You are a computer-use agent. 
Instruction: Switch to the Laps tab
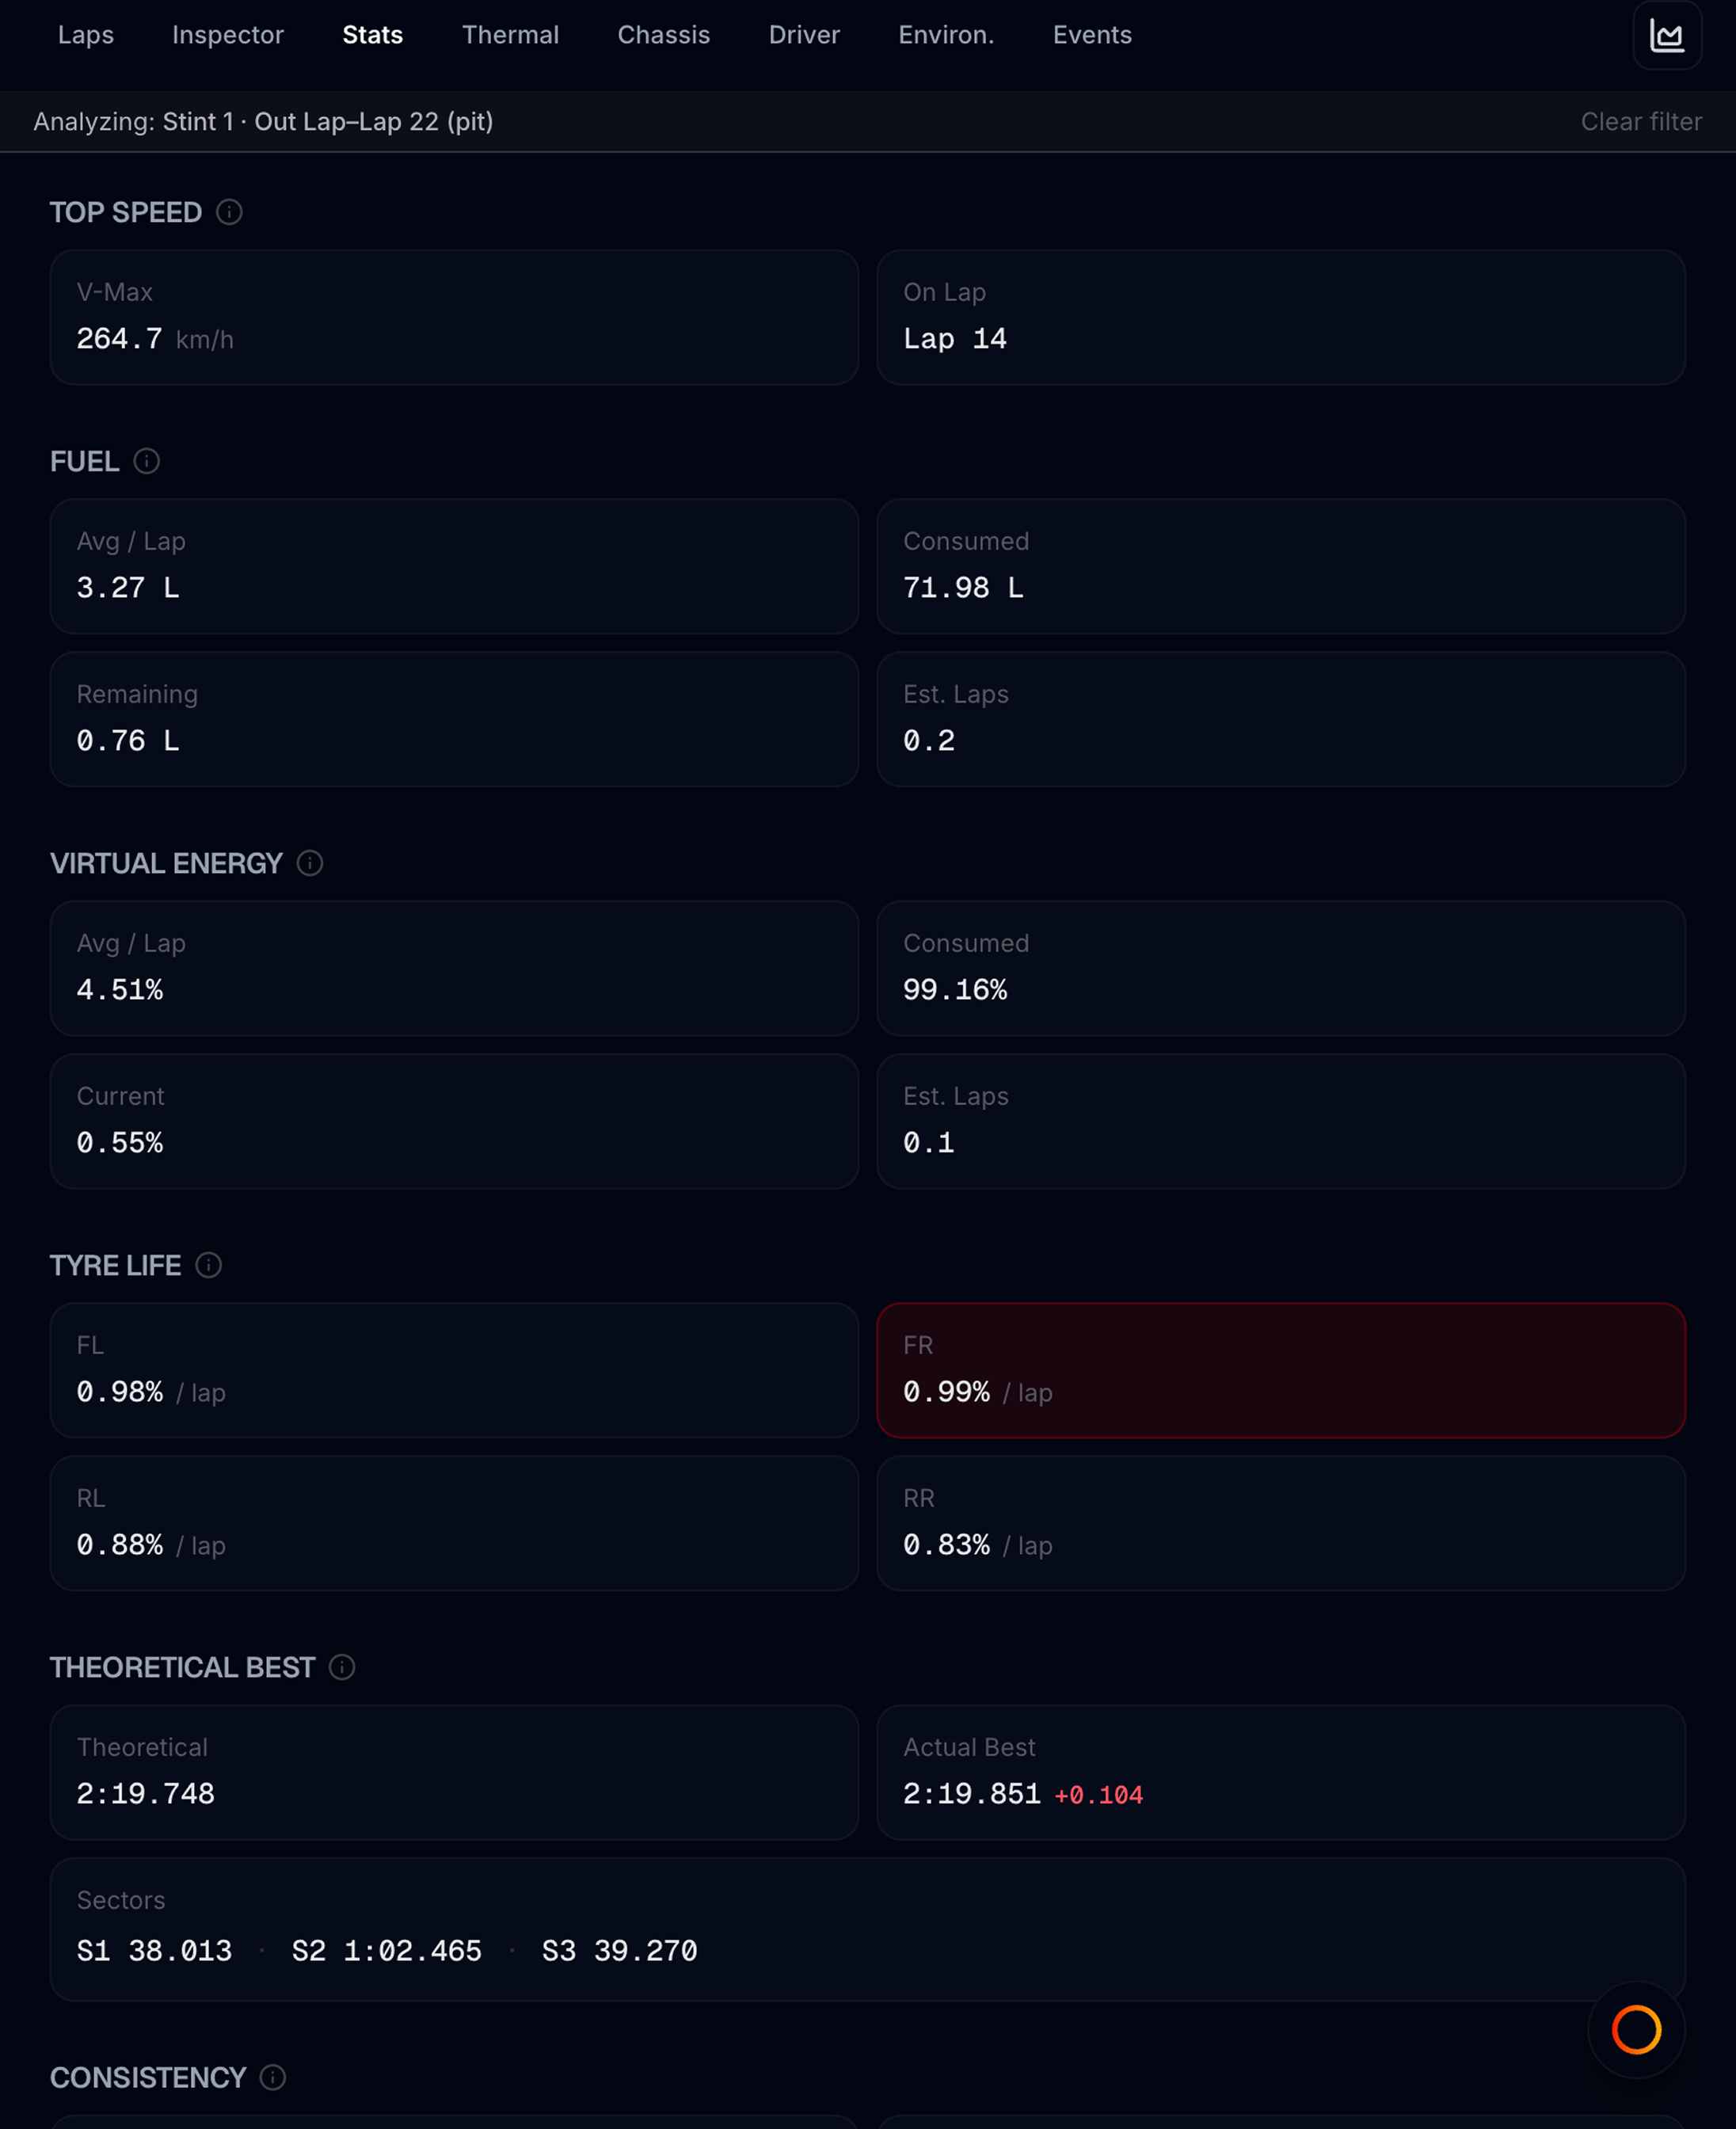86,35
